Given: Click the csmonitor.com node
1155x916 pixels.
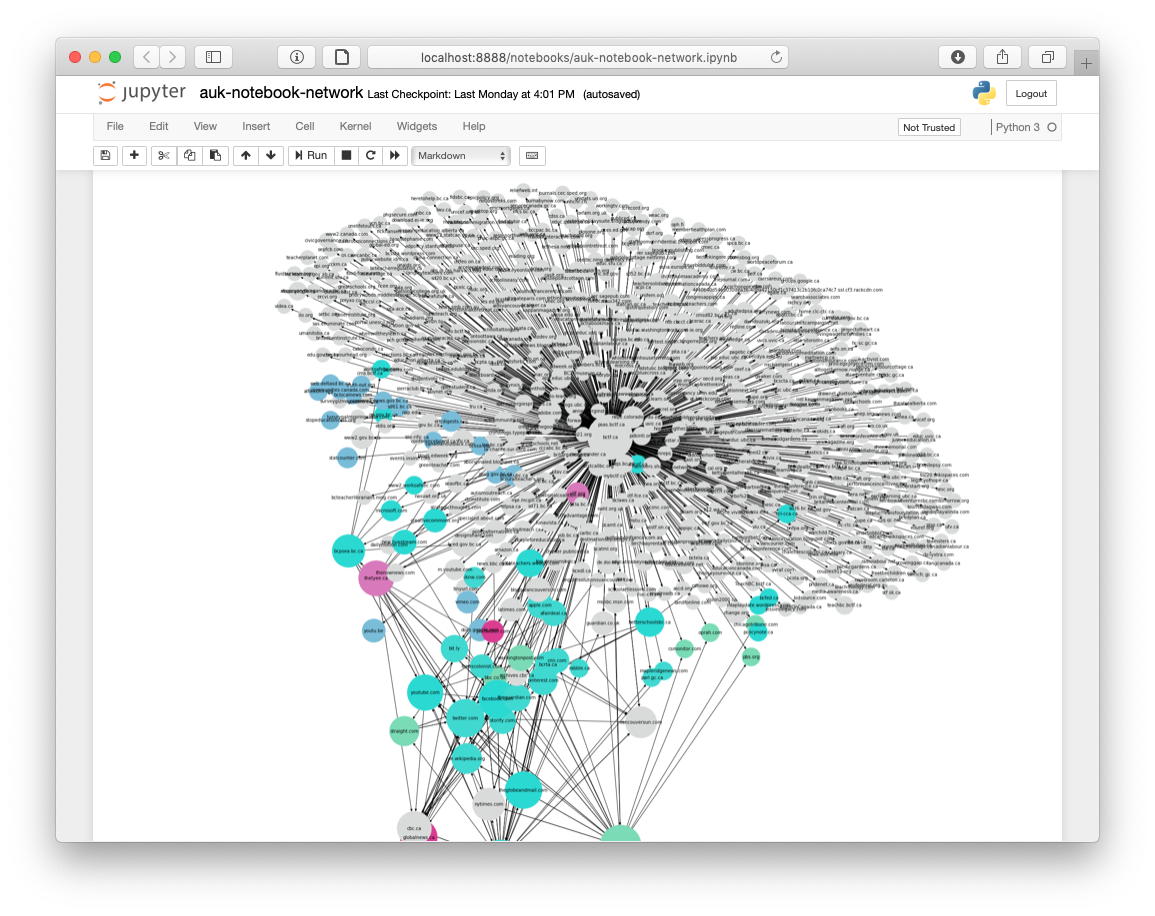Looking at the screenshot, I should click(684, 649).
